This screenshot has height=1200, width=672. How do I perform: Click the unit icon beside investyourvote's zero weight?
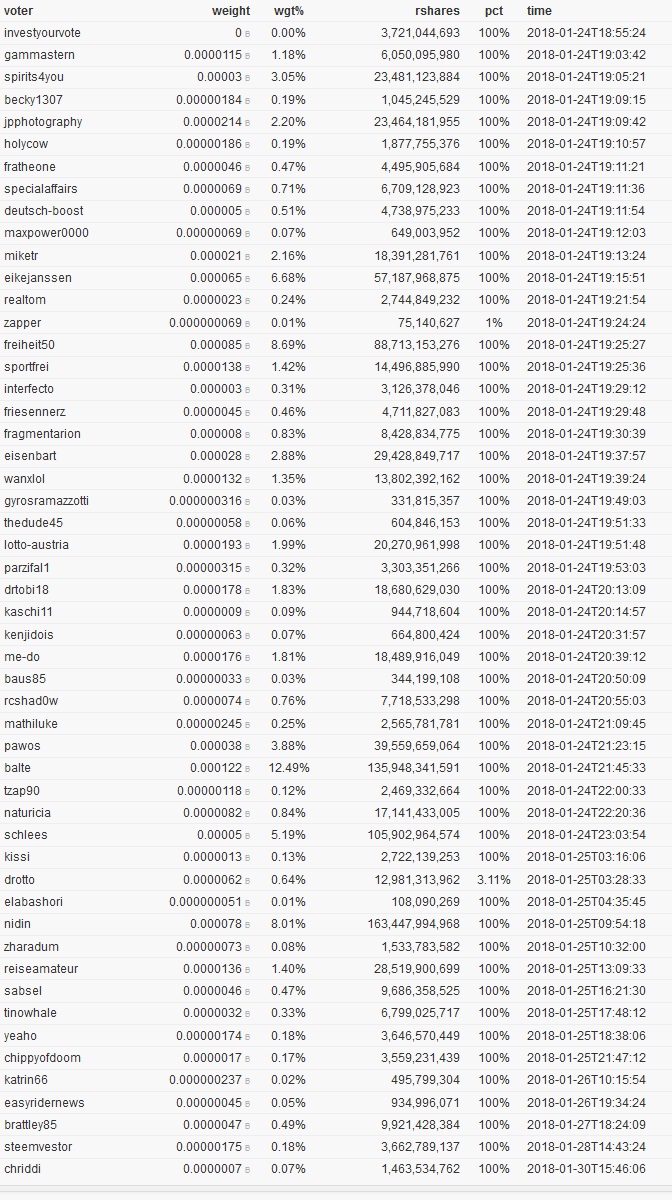point(248,34)
